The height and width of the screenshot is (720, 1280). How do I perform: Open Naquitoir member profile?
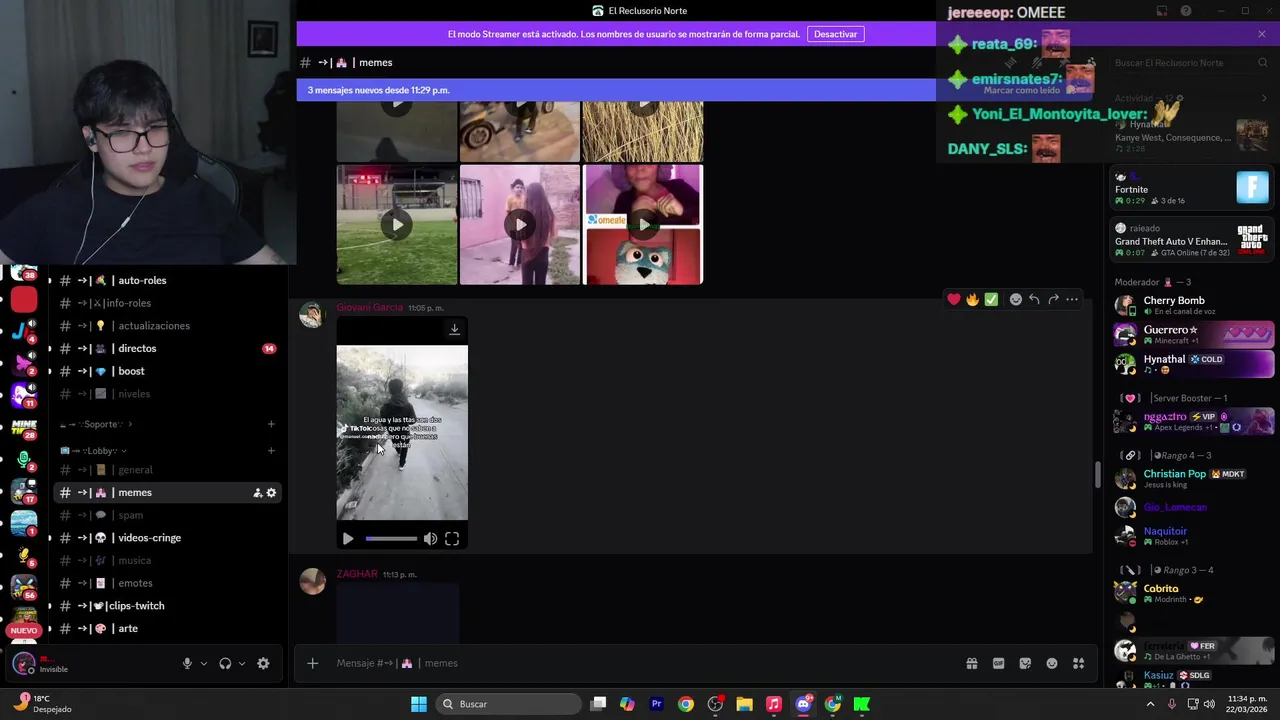pos(1195,536)
